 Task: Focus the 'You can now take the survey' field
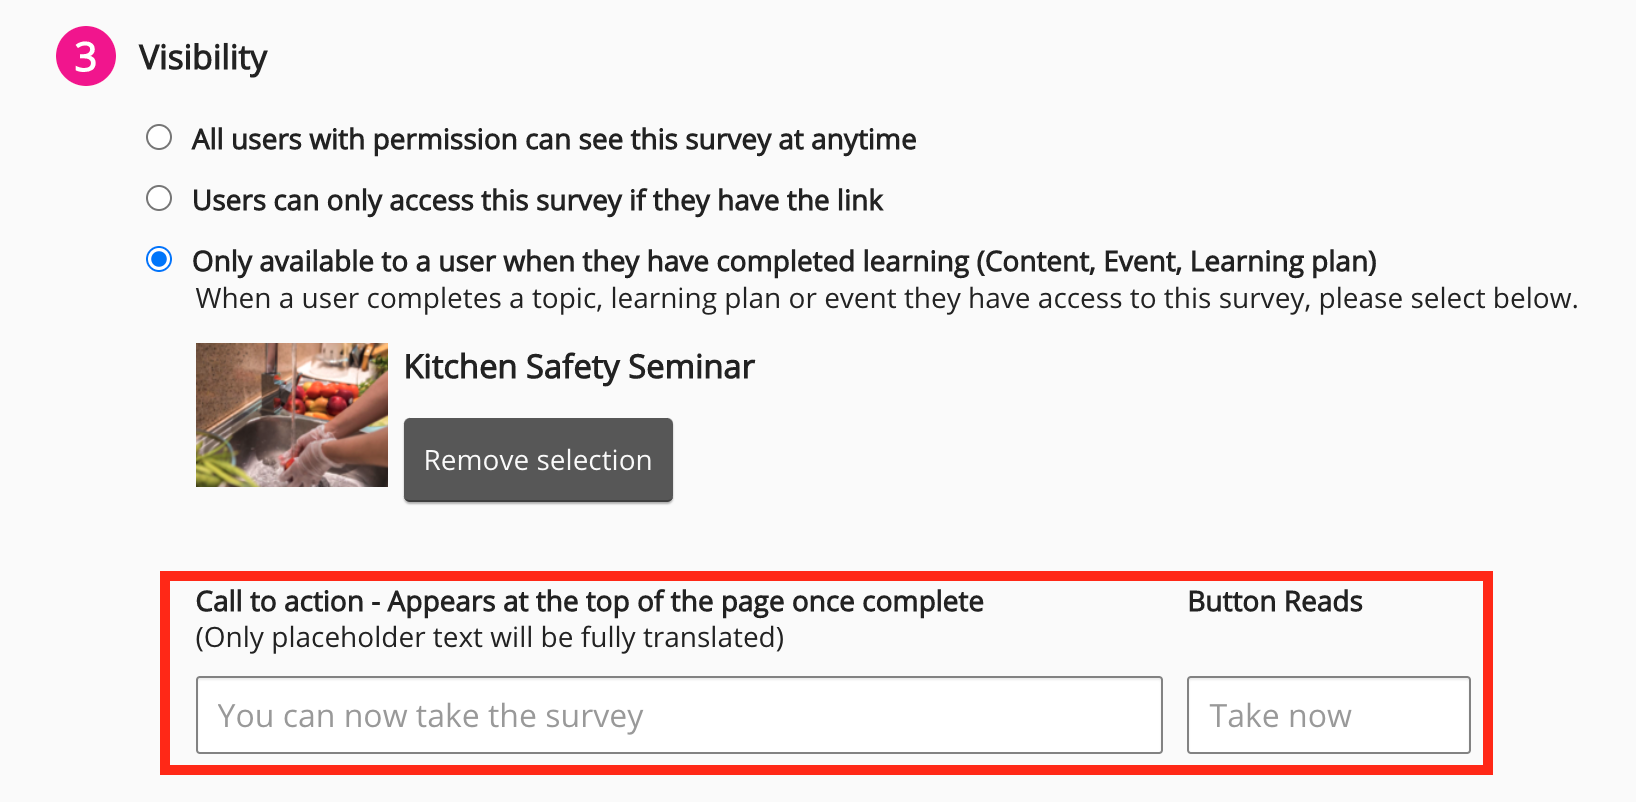(679, 715)
